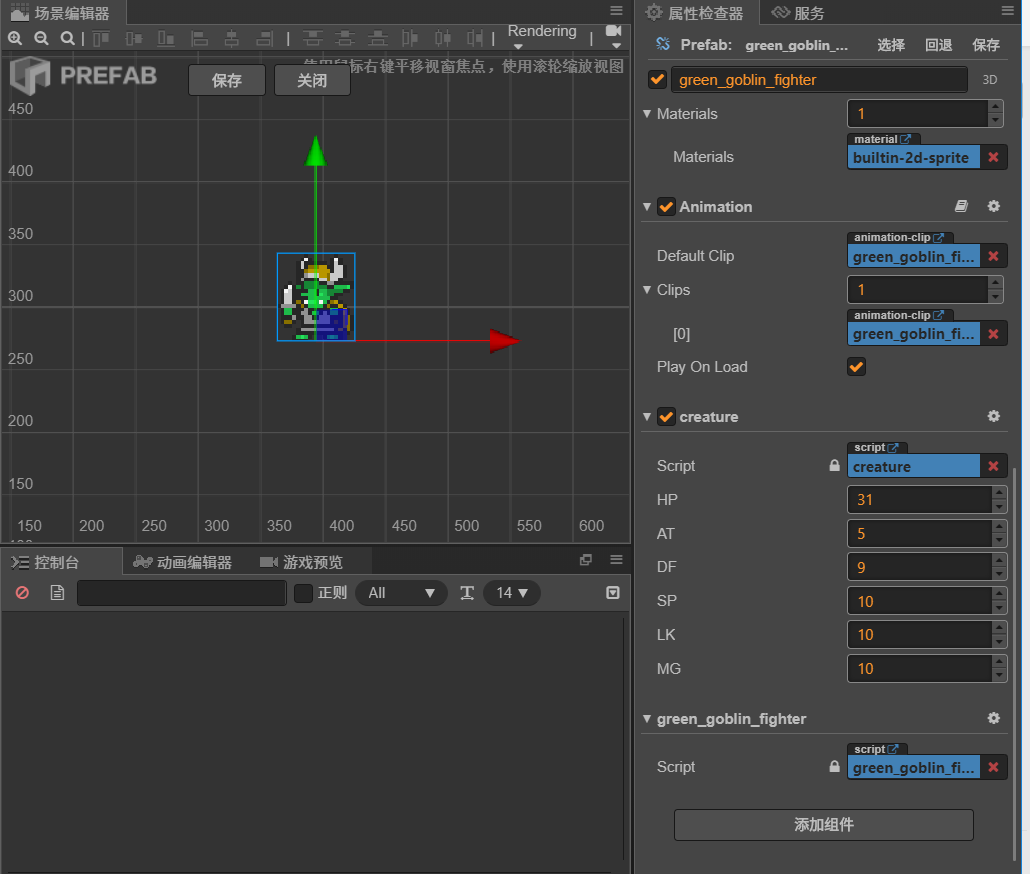Open console panel hamburger menu
1030x874 pixels.
(616, 559)
